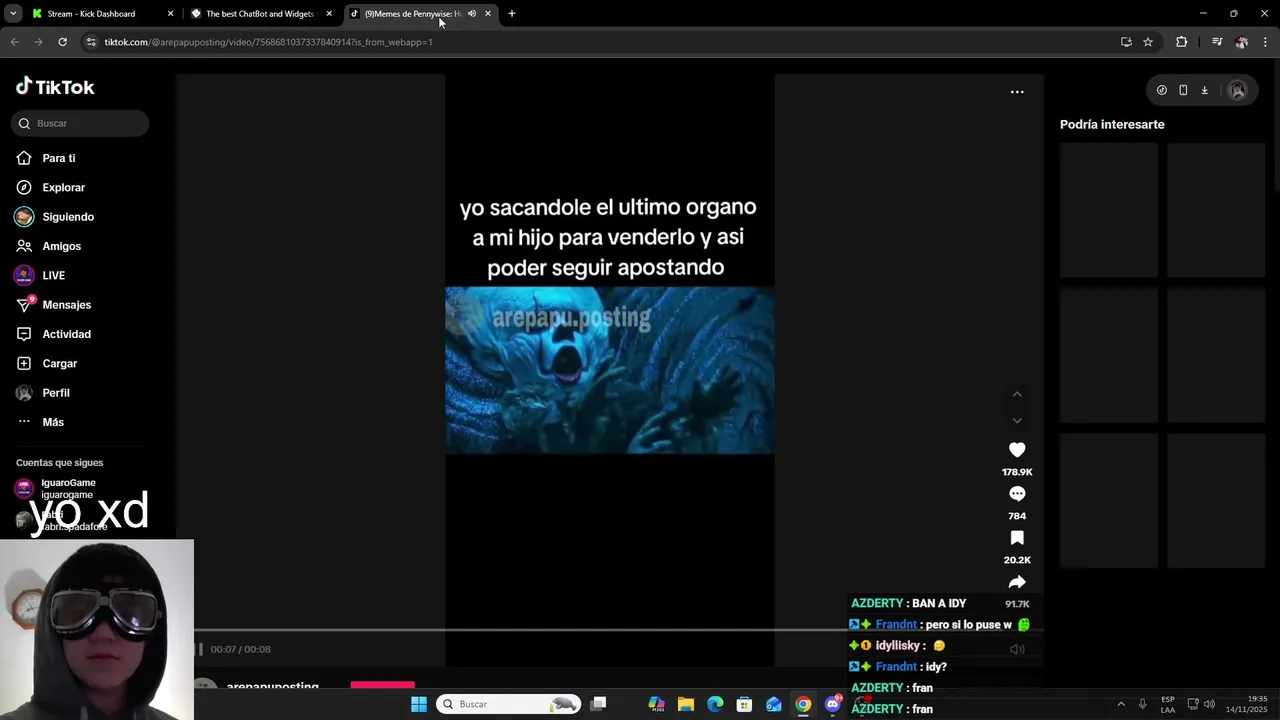Save video with bookmark icon
Image resolution: width=1280 pixels, height=720 pixels.
click(1017, 538)
